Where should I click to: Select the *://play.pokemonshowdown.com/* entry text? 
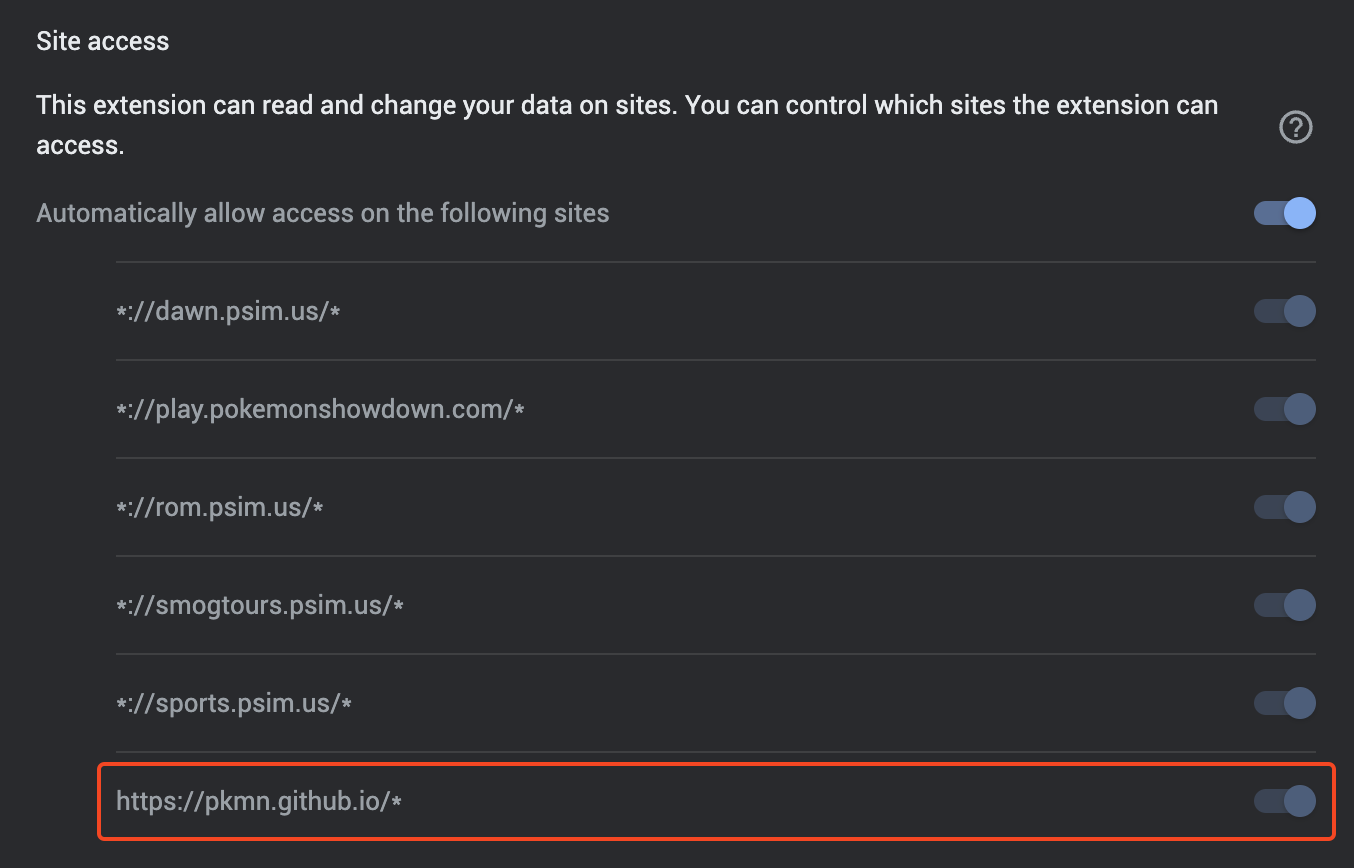point(320,410)
